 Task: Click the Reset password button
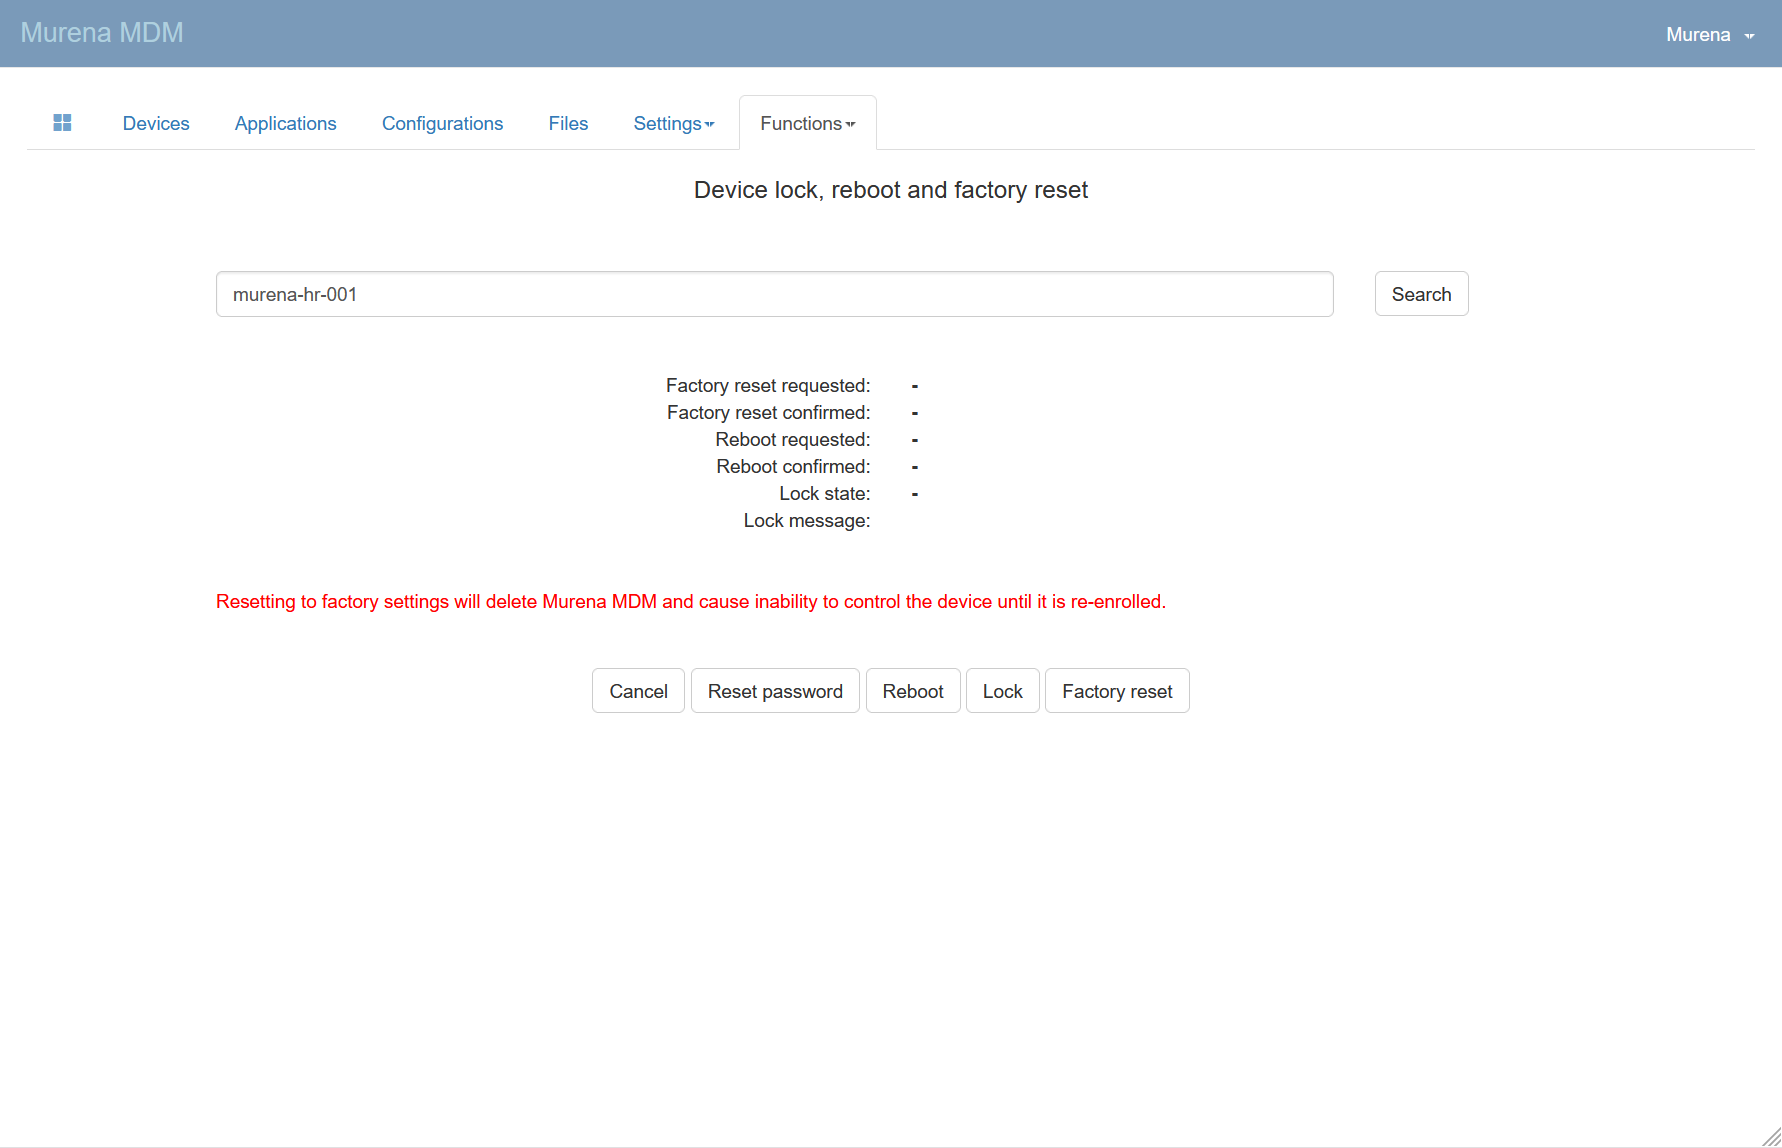coord(775,691)
